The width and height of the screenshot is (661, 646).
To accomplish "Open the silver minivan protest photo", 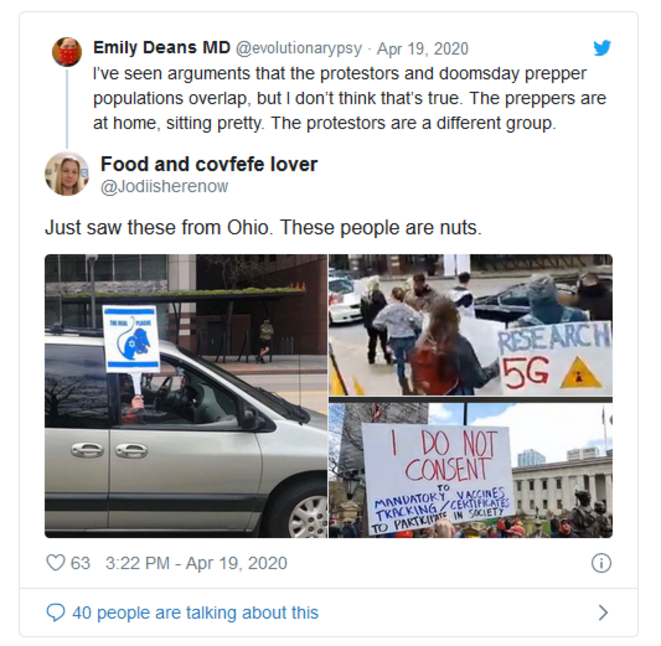I will [185, 396].
